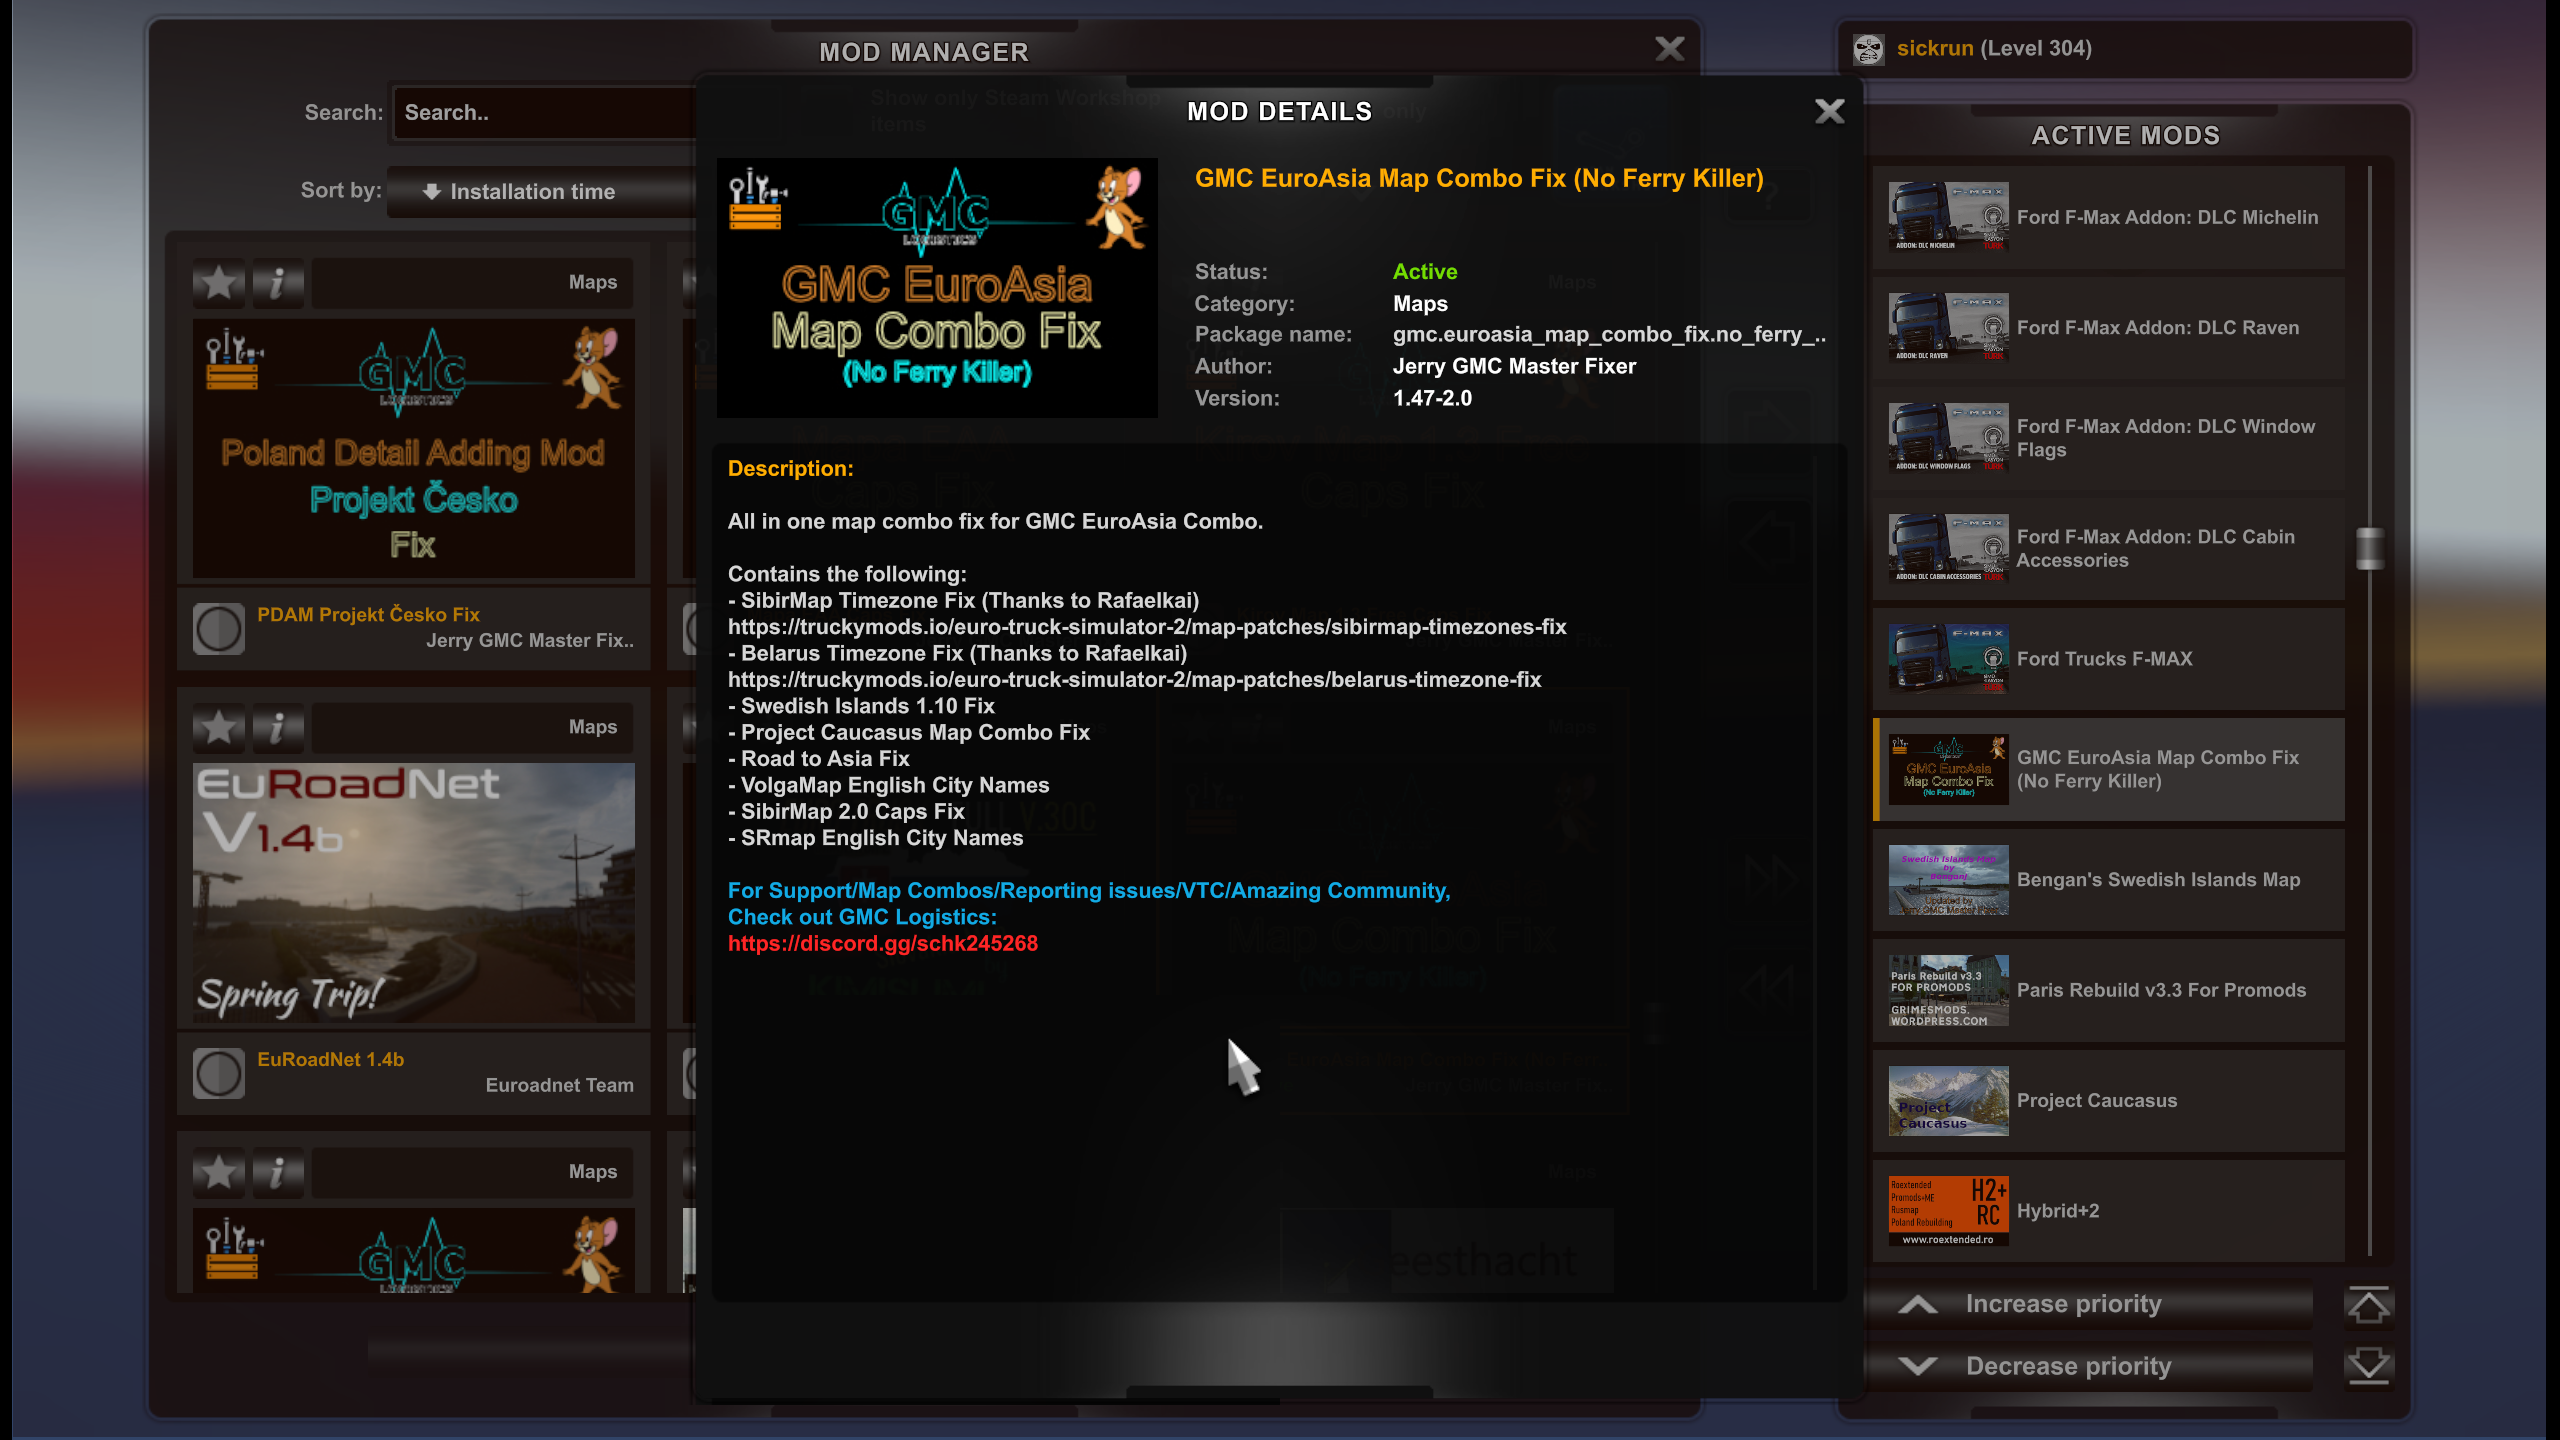This screenshot has height=1440, width=2560.
Task: Toggle activation circle for PDAM Projekt Česko Fix
Action: tap(218, 628)
